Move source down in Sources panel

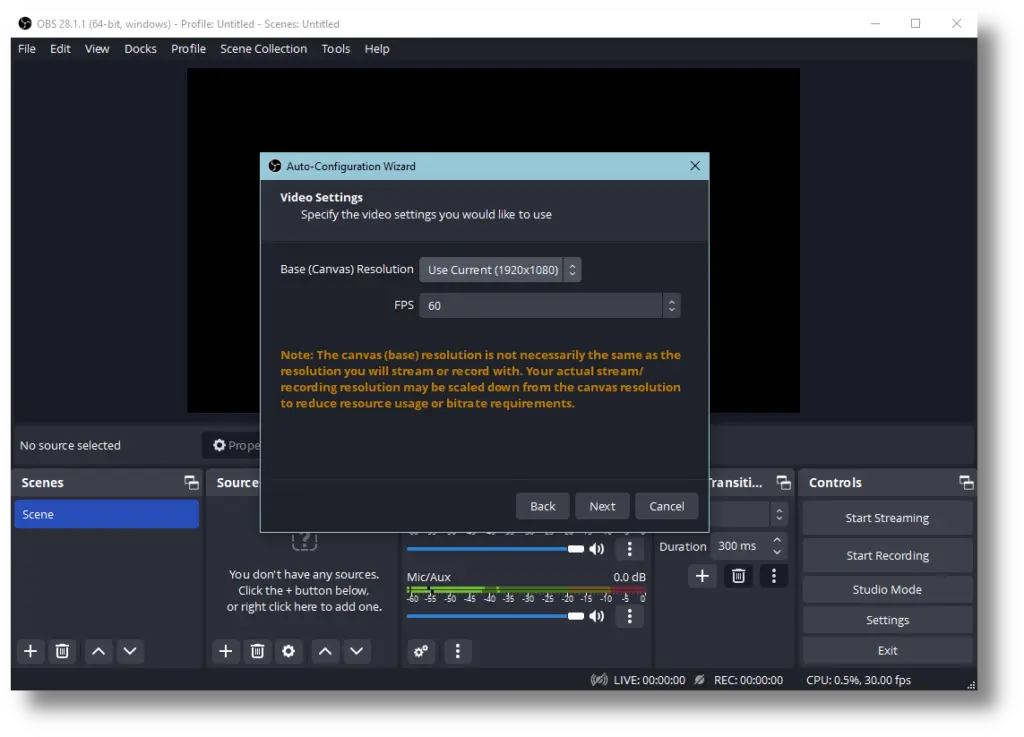(357, 651)
